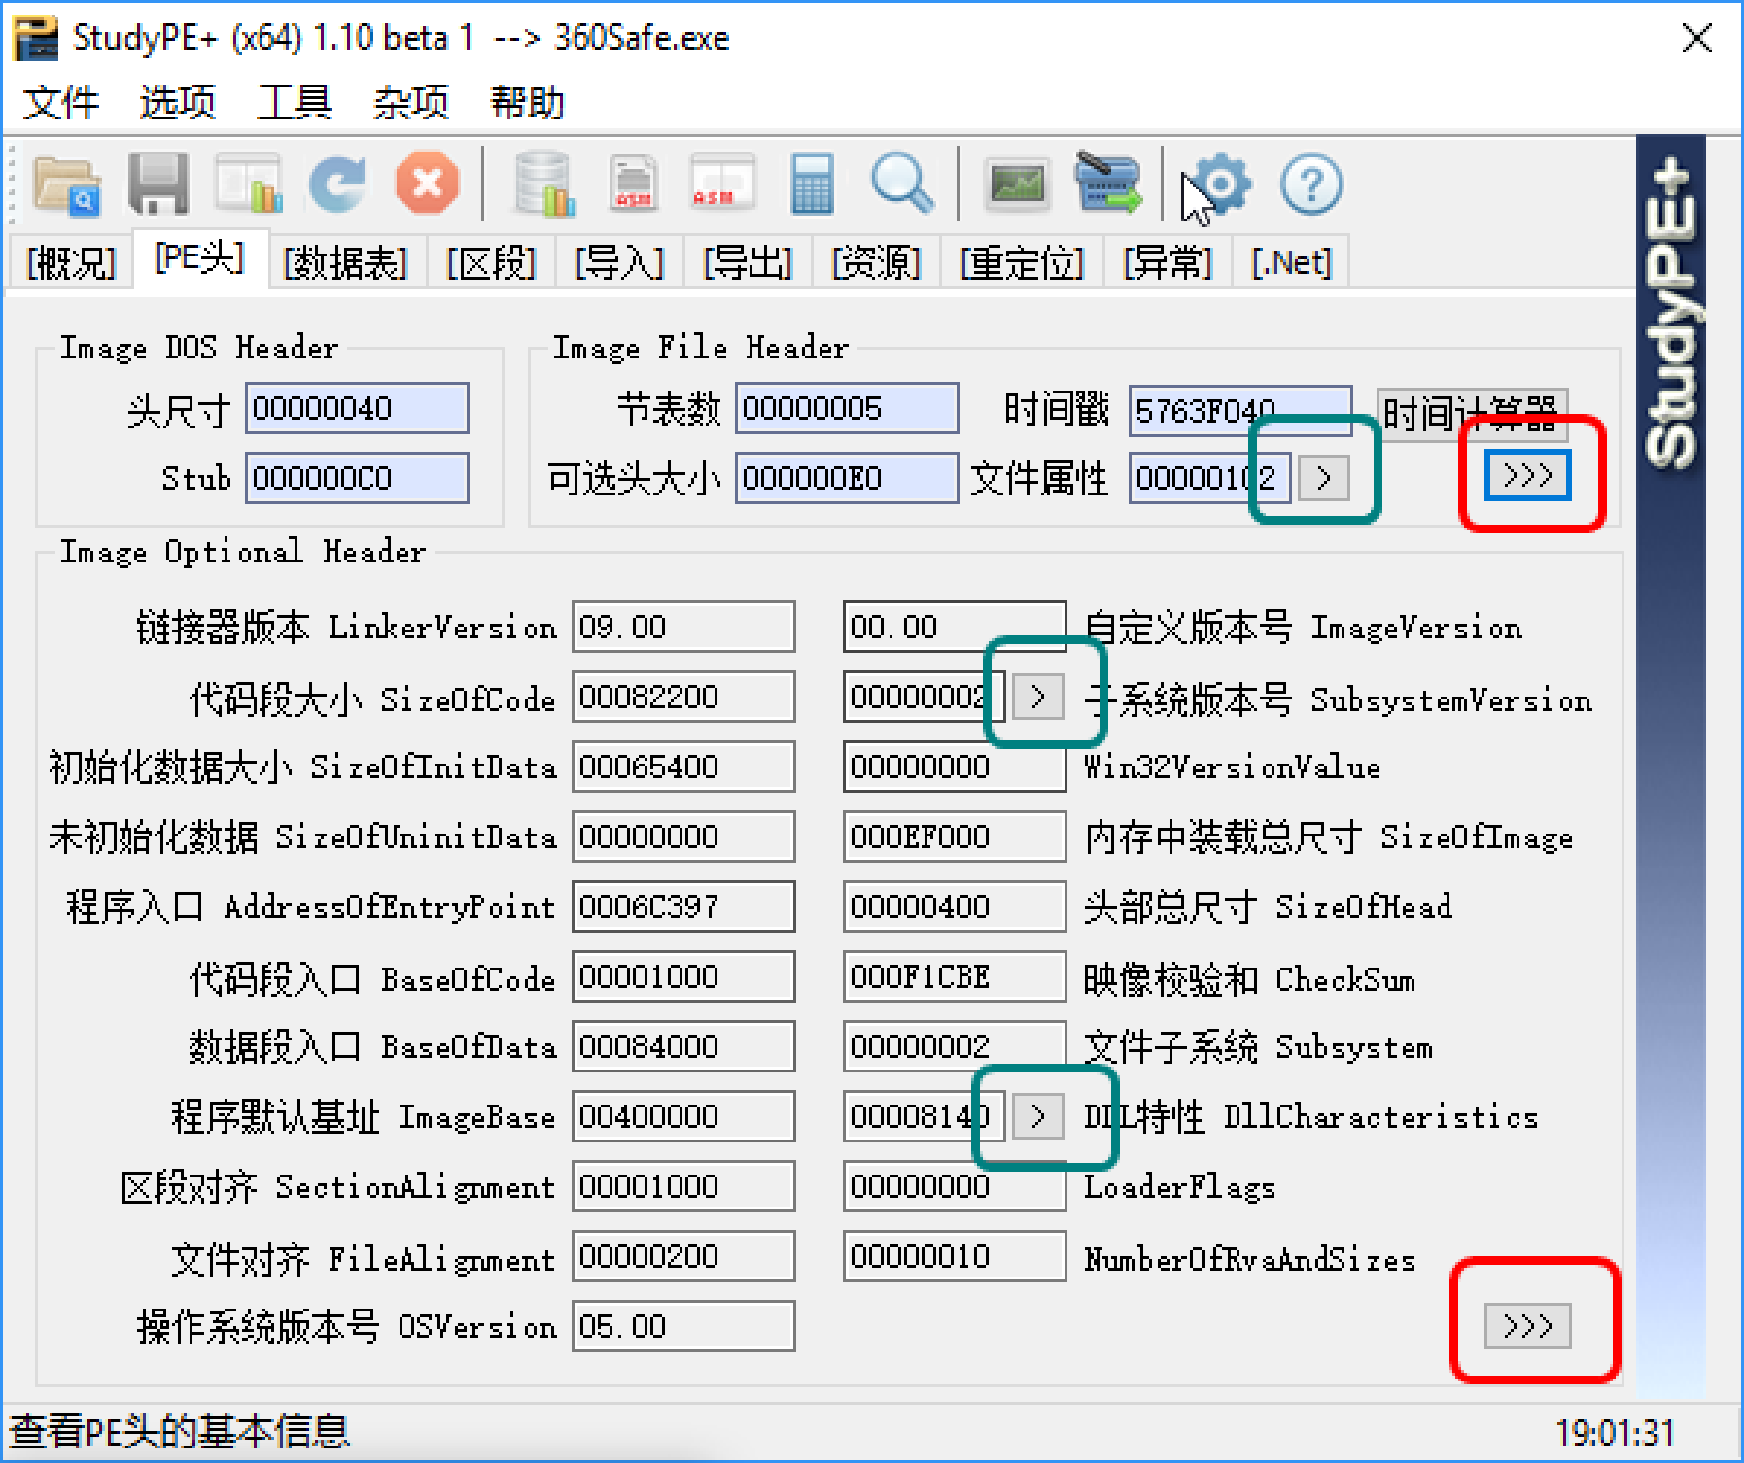Click the FileAlignment field 00000200
The height and width of the screenshot is (1463, 1744).
click(x=684, y=1256)
